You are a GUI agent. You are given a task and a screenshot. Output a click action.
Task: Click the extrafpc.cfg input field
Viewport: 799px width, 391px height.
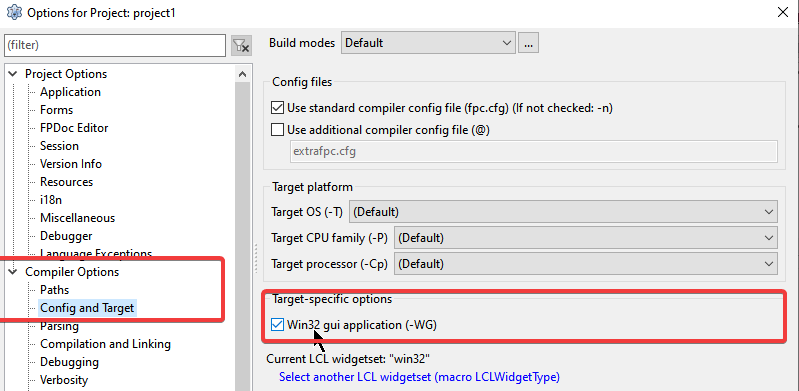pyautogui.click(x=534, y=152)
